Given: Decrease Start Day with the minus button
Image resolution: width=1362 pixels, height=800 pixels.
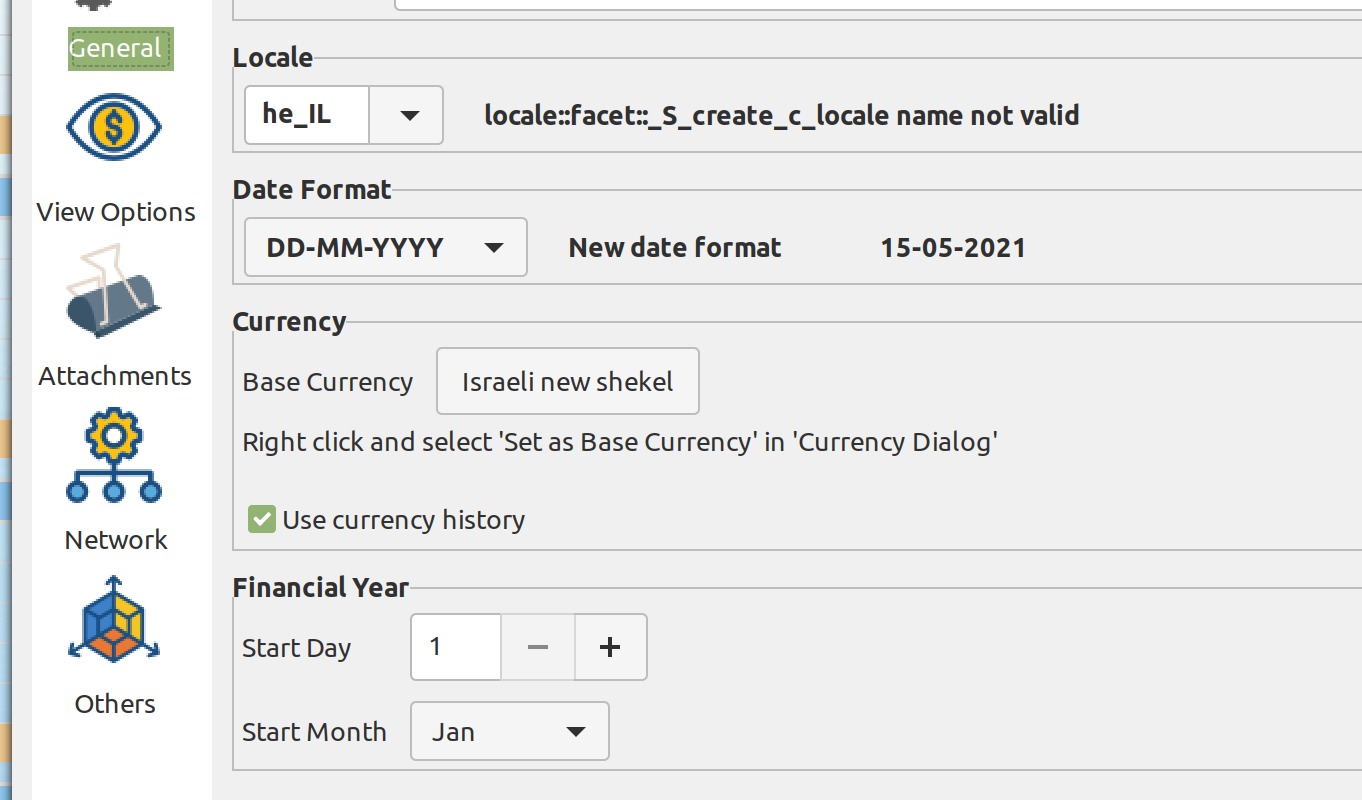Looking at the screenshot, I should point(537,647).
